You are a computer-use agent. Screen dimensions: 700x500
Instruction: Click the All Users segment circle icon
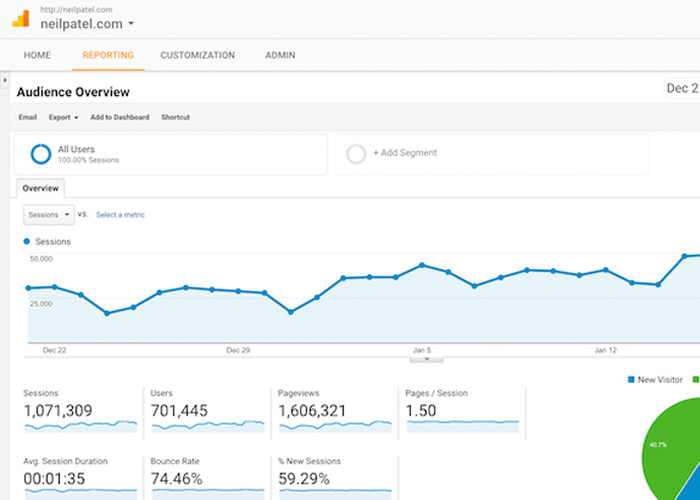41,154
